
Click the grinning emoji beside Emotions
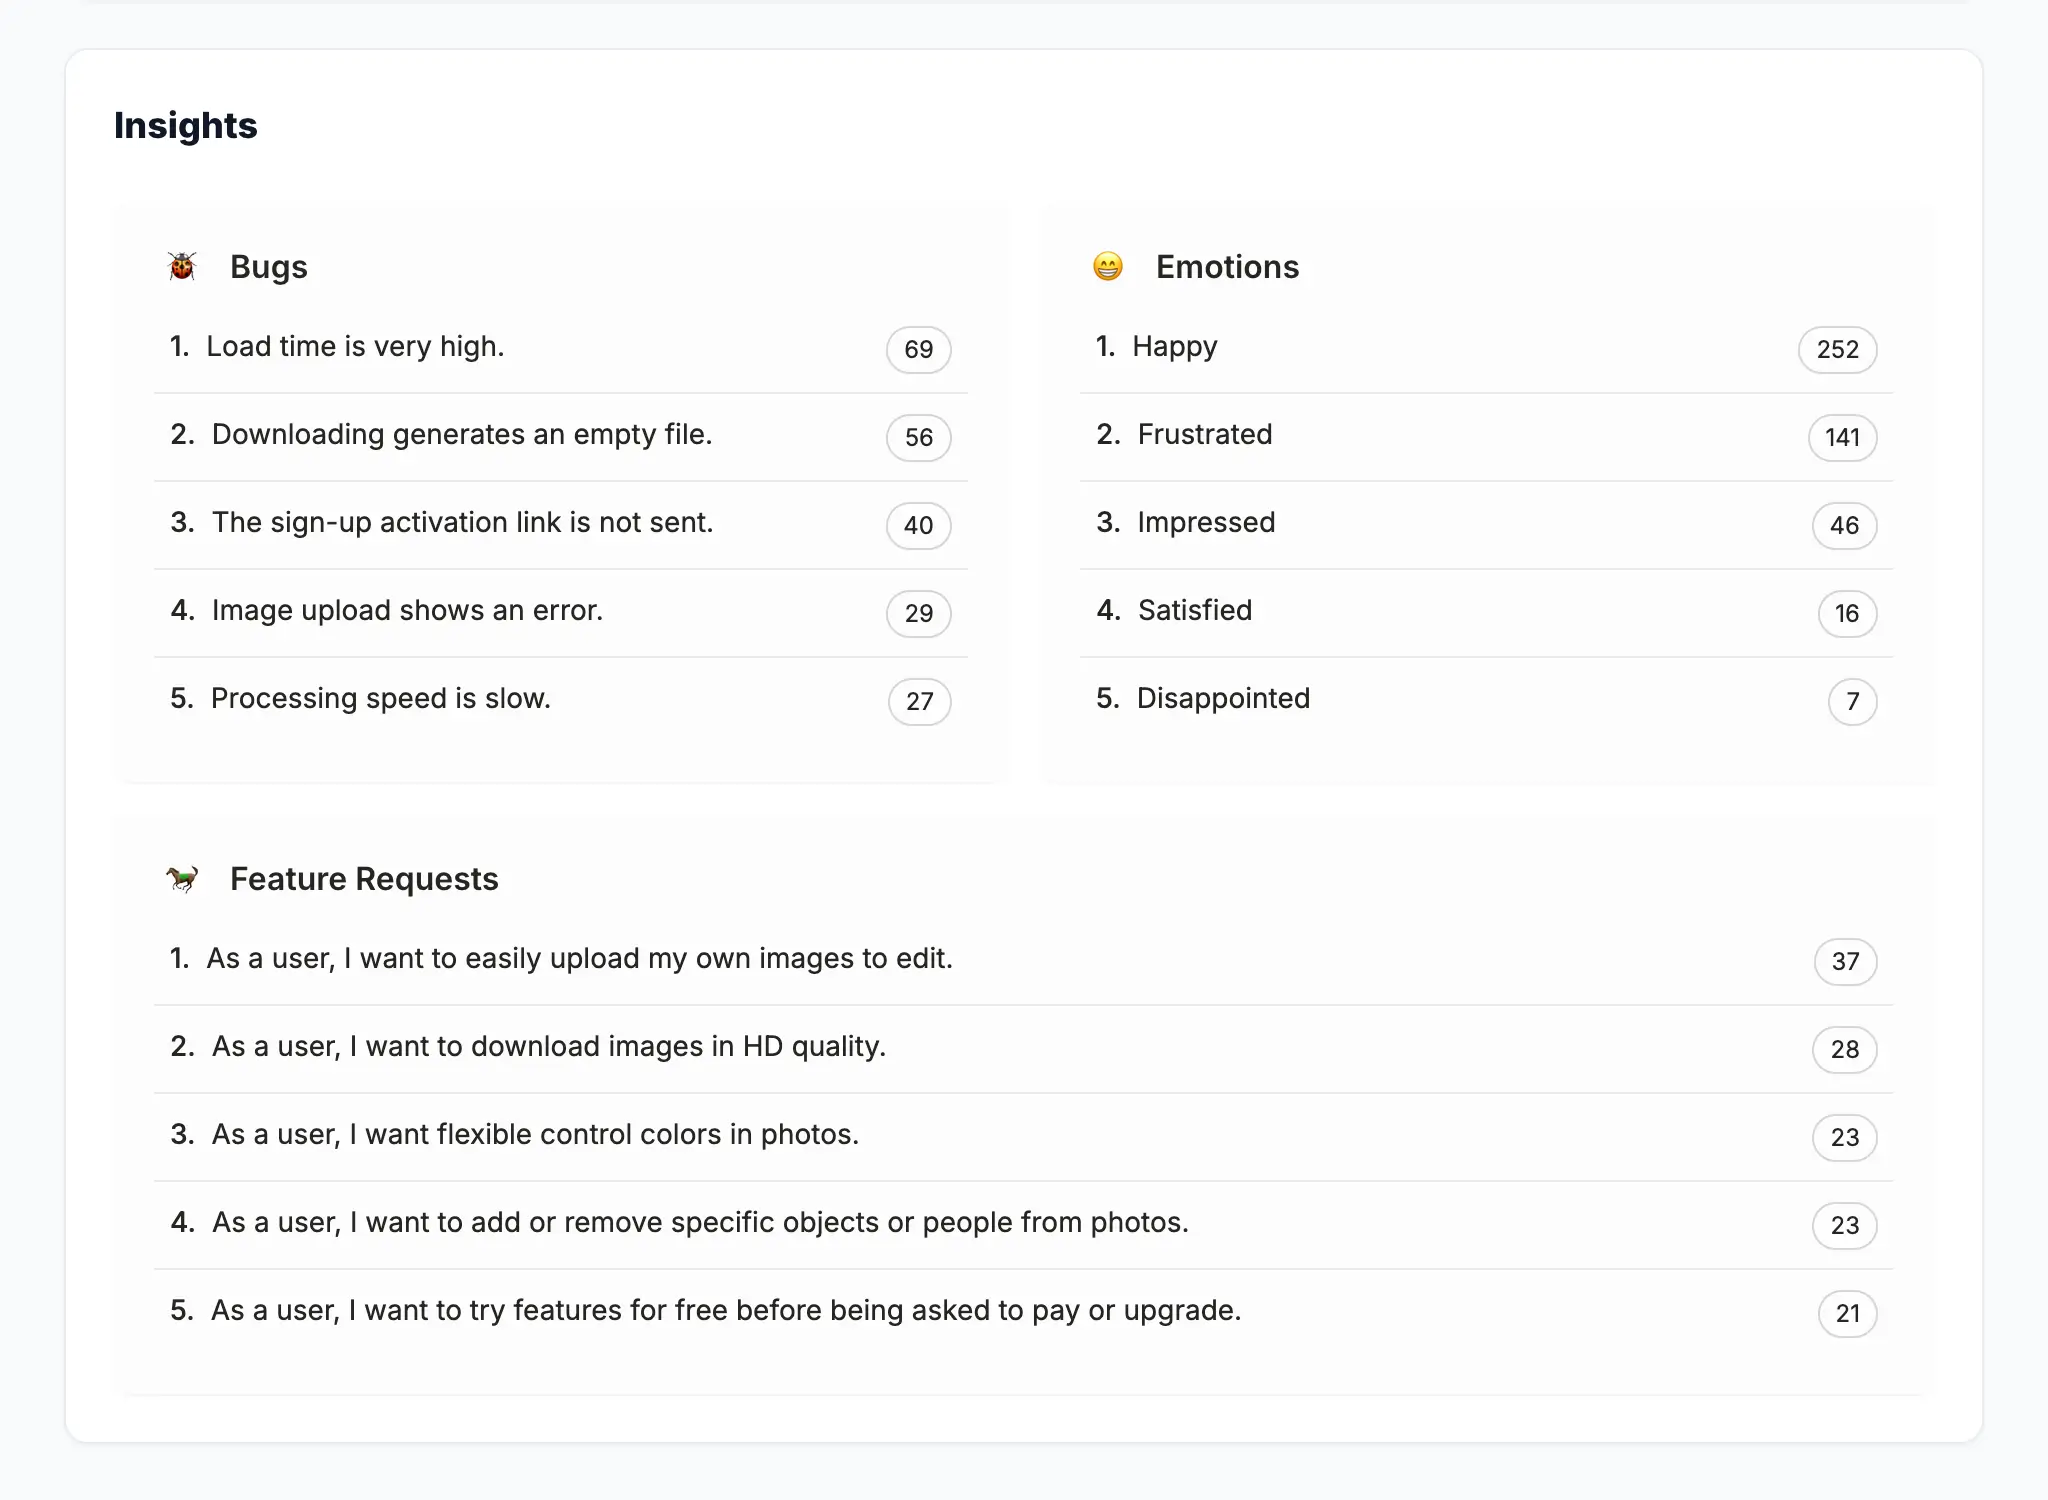click(x=1108, y=266)
